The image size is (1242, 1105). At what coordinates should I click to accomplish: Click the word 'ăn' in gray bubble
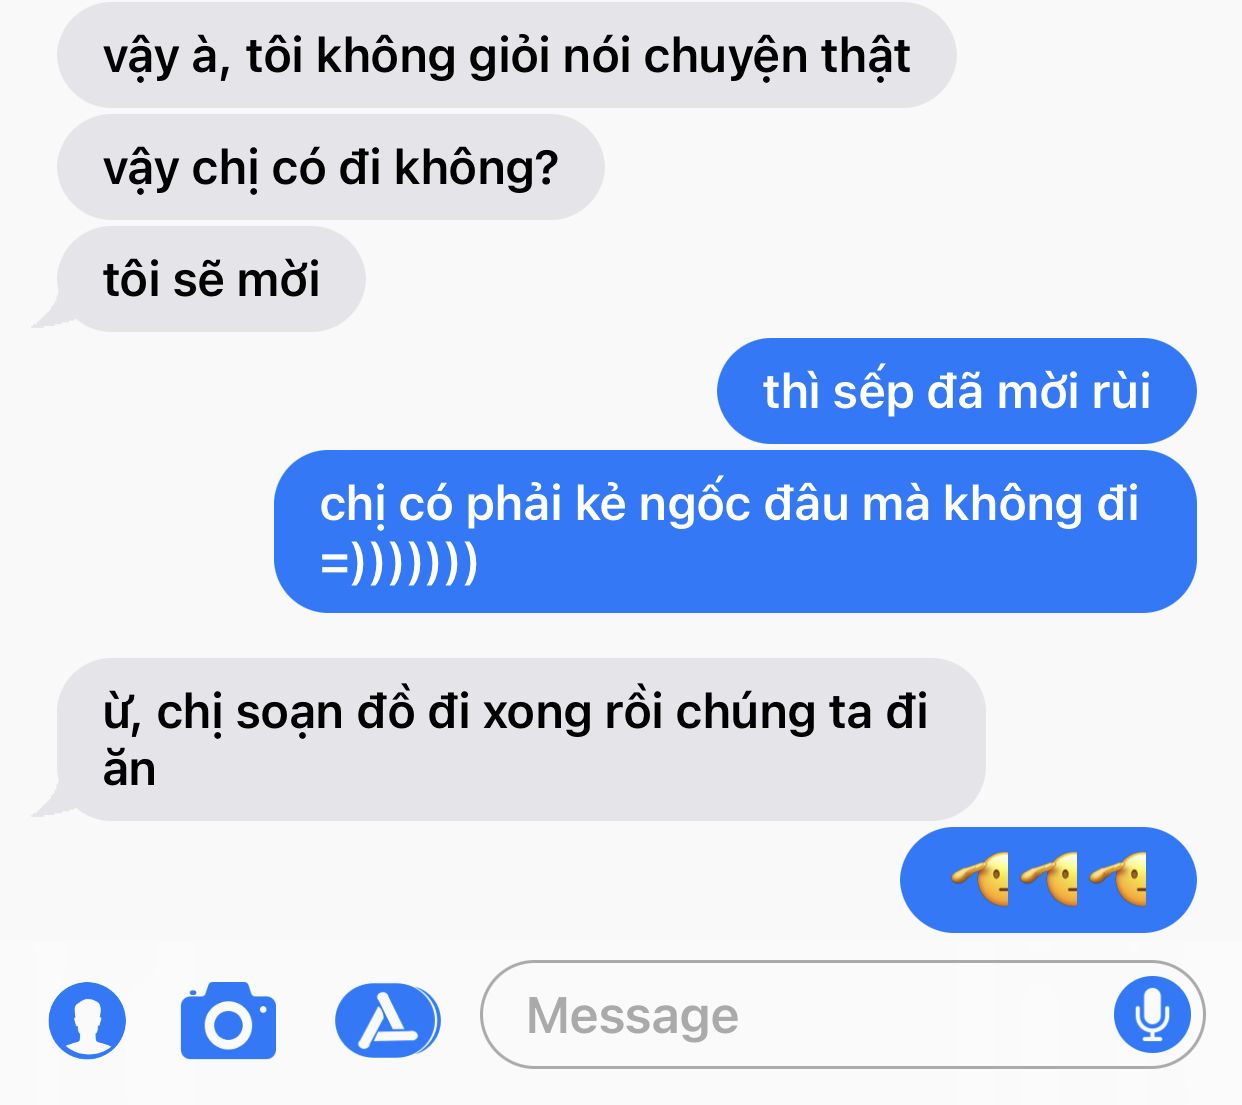pos(129,769)
